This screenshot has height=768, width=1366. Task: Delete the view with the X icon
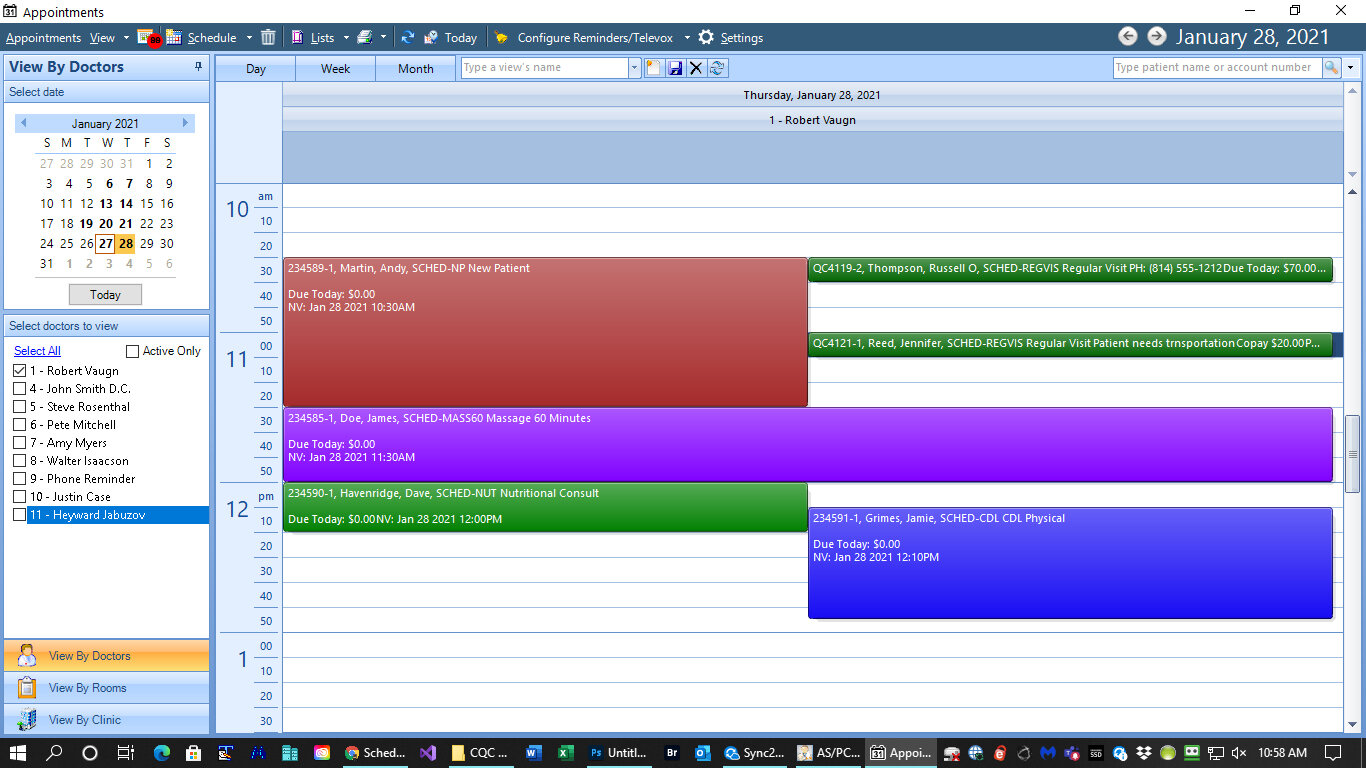[696, 68]
